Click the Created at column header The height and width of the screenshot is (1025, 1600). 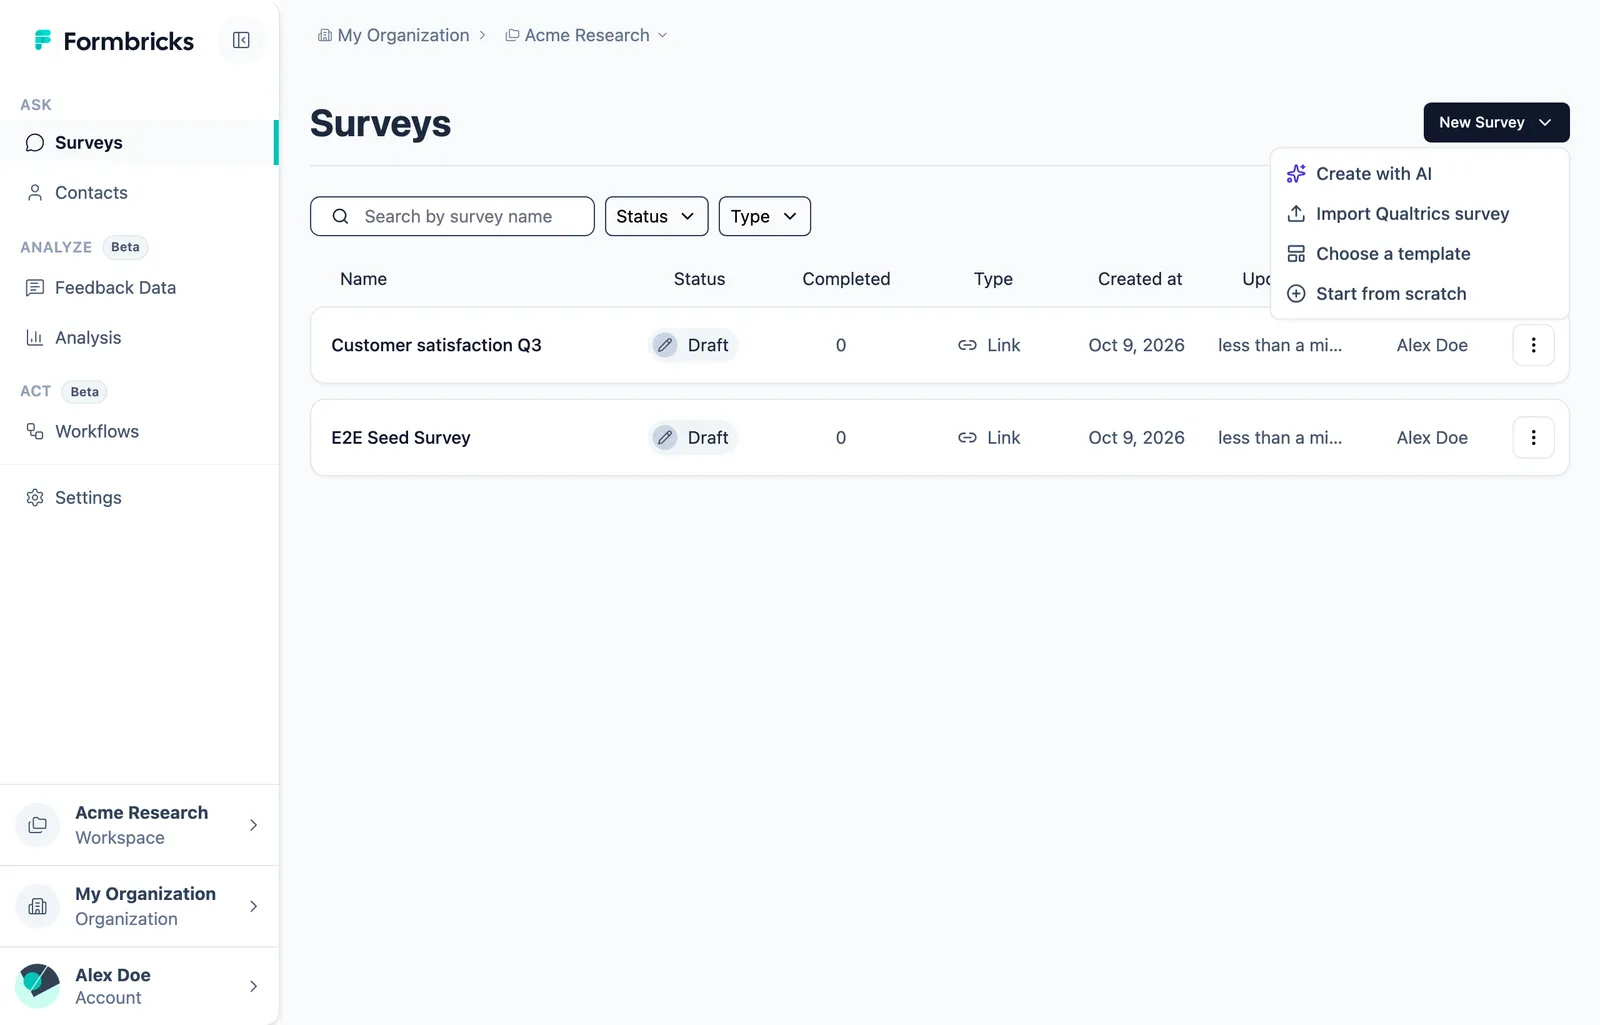click(1140, 279)
